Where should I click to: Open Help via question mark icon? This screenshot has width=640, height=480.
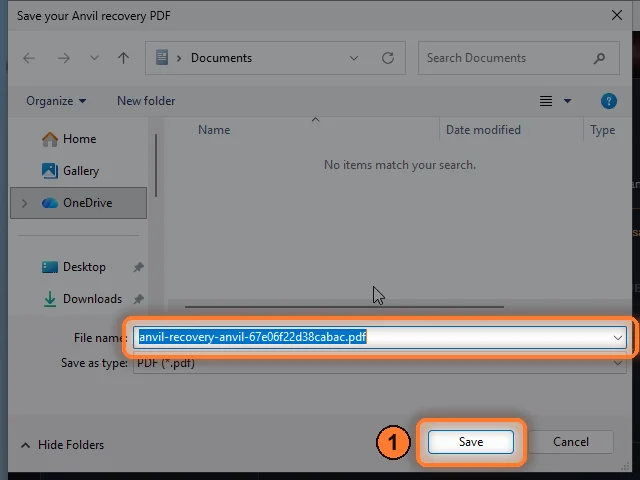(x=609, y=101)
